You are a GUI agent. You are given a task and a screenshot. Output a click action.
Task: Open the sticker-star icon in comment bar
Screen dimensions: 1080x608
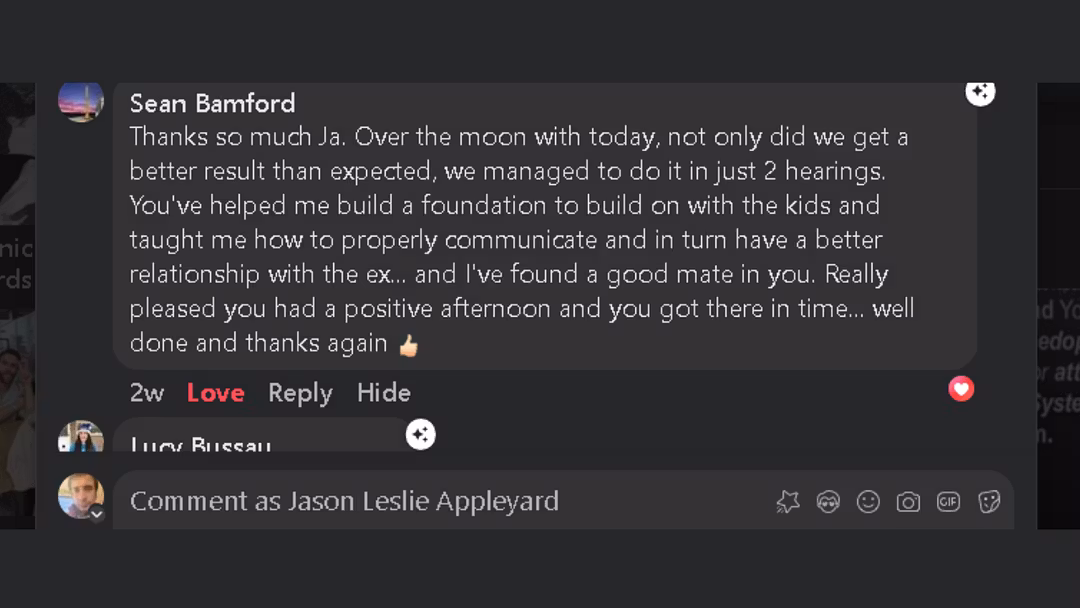pos(788,502)
